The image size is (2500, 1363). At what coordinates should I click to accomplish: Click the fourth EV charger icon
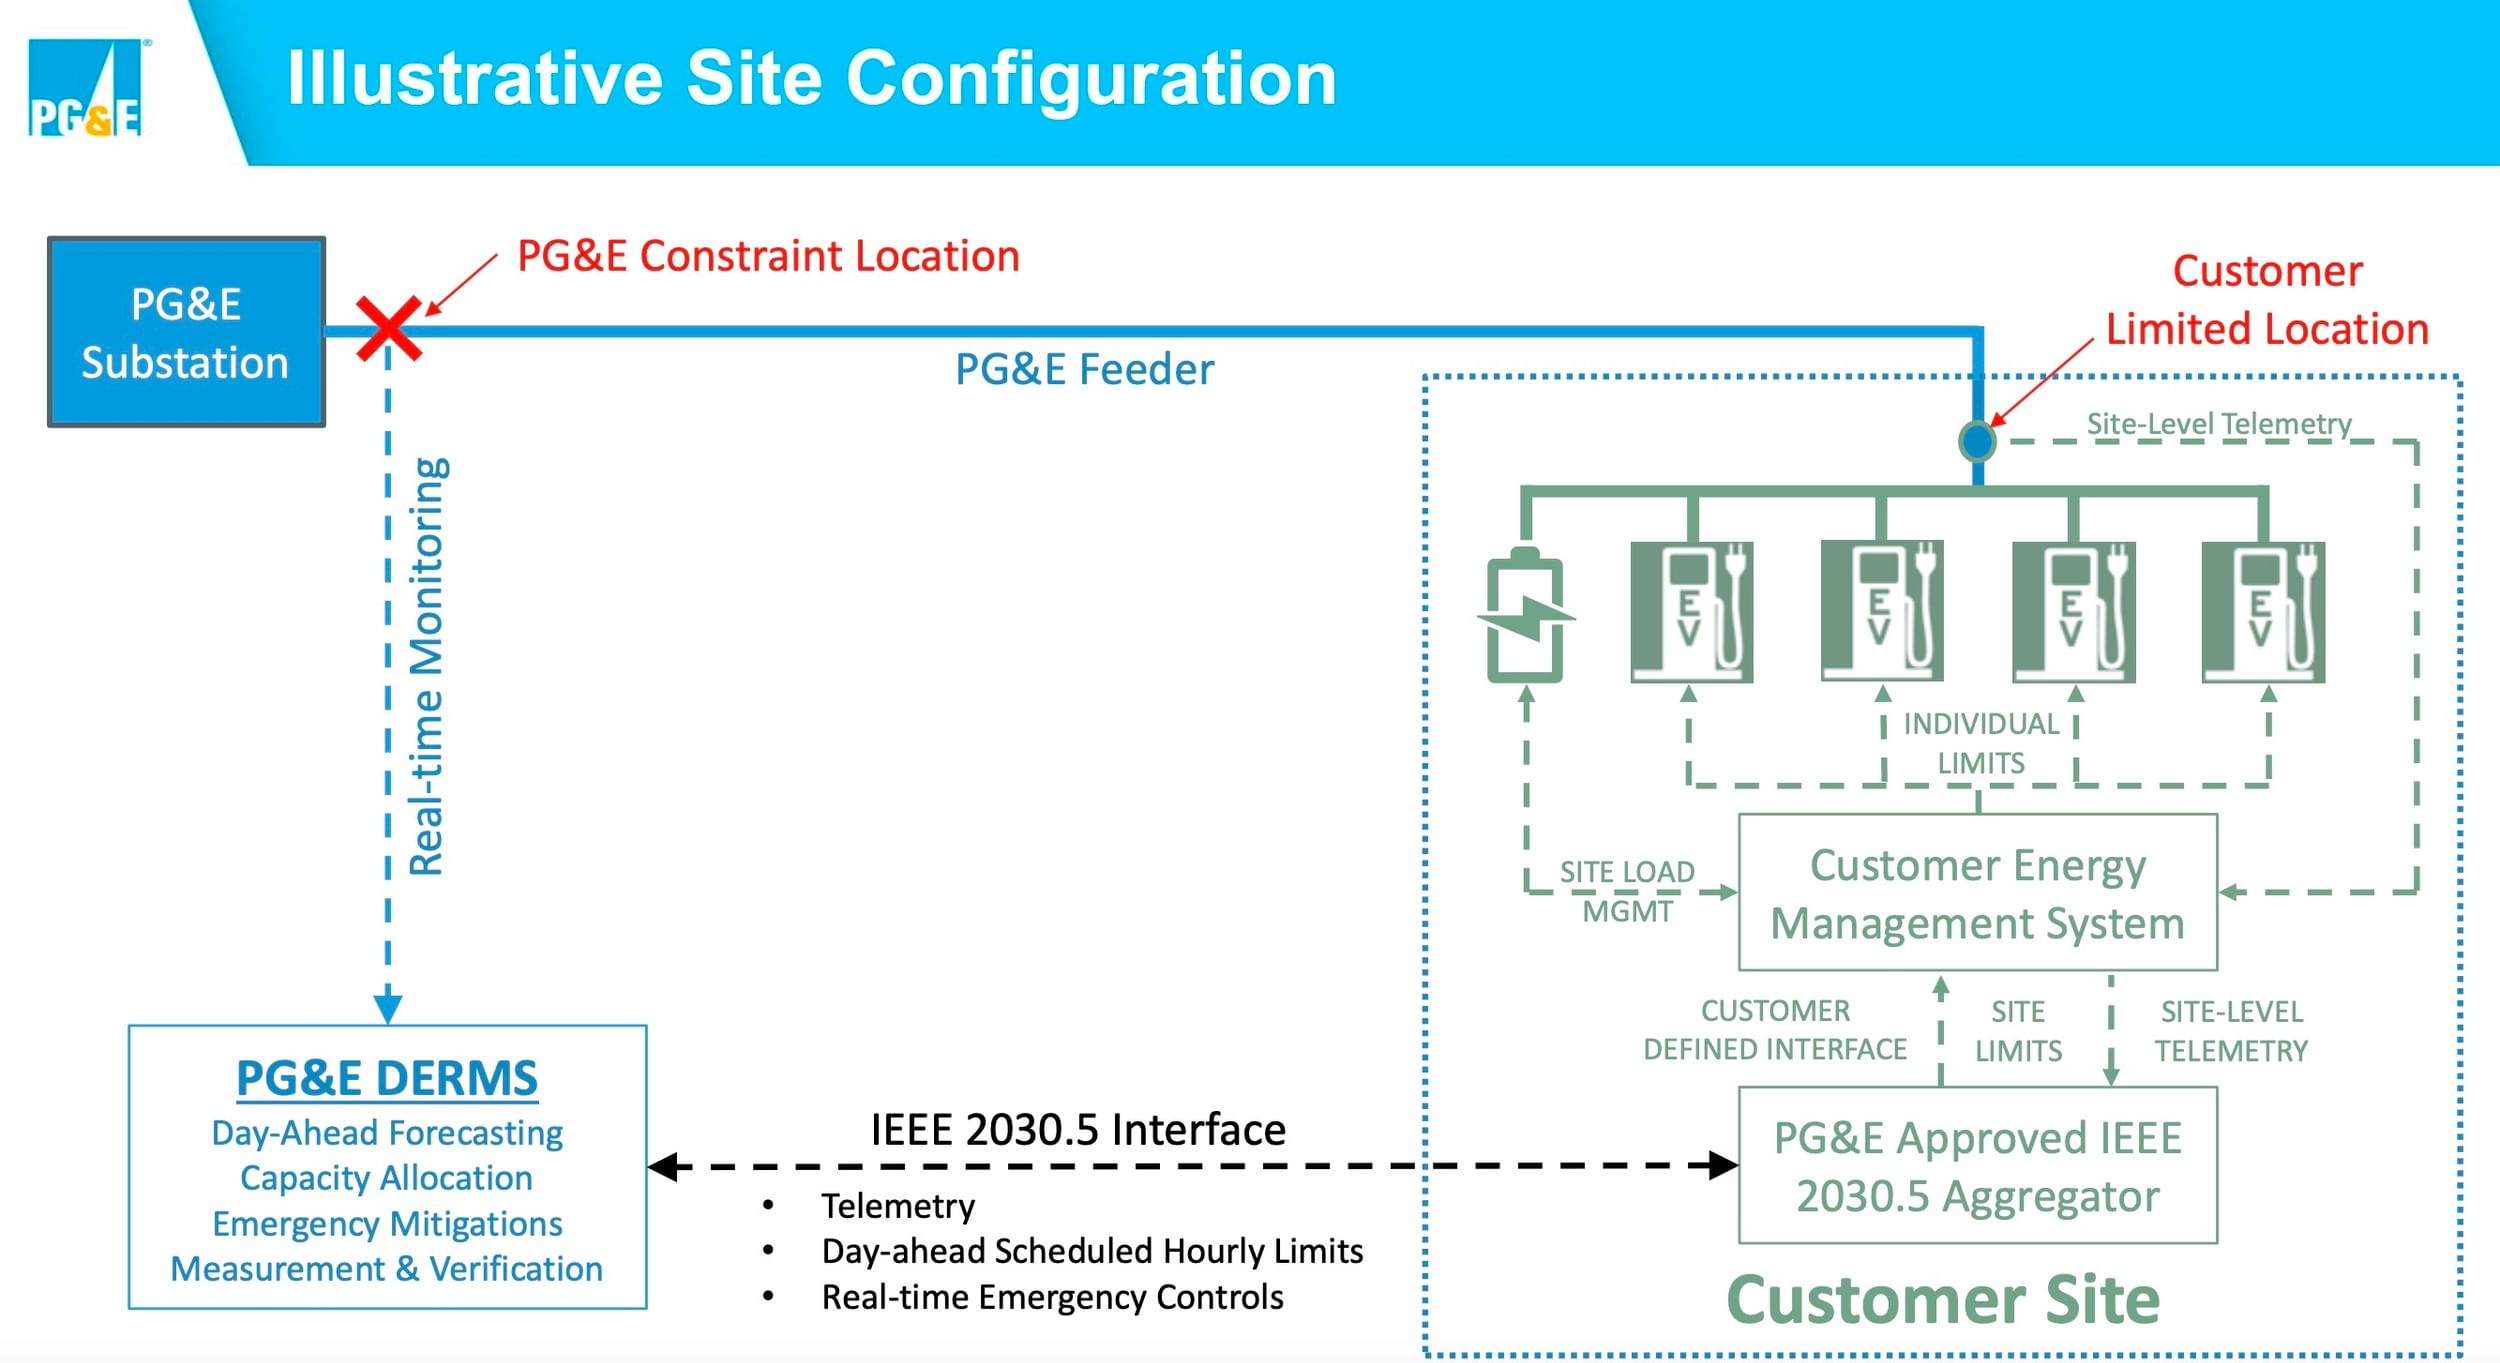pyautogui.click(x=2263, y=612)
